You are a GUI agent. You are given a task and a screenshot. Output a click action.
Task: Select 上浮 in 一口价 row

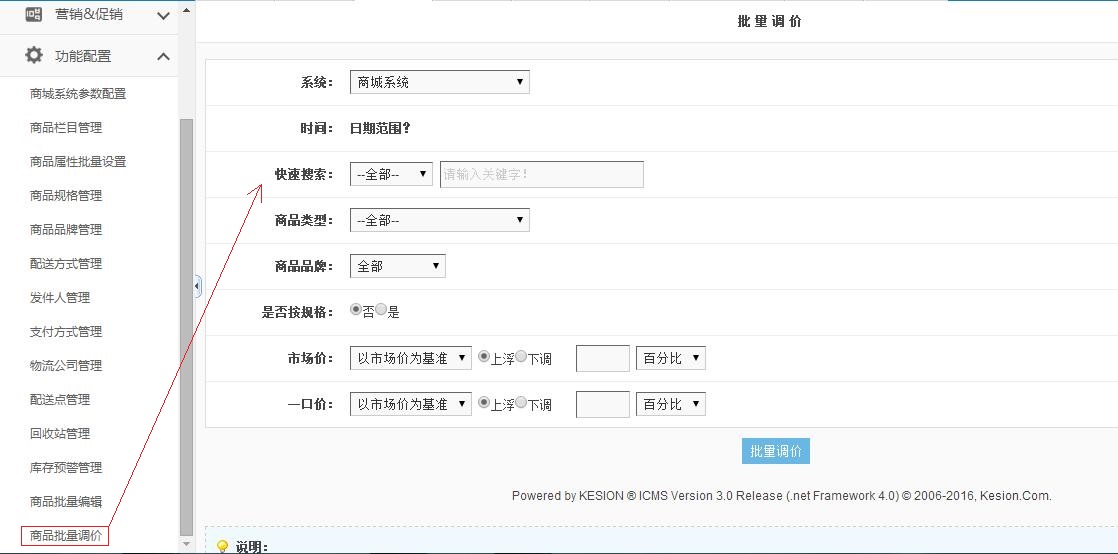484,403
